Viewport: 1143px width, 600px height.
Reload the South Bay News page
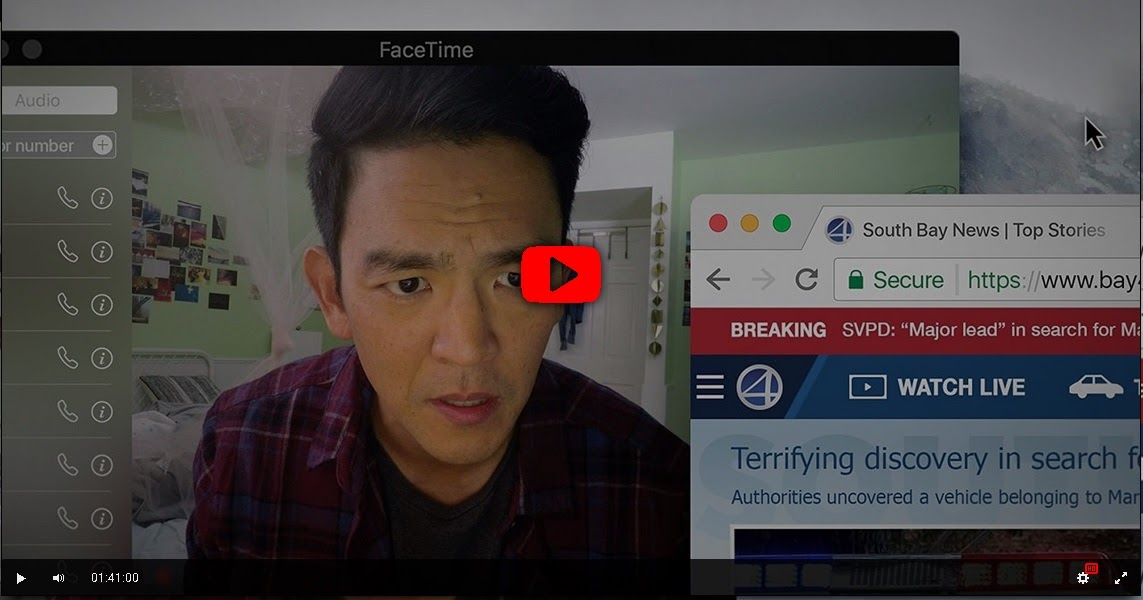coord(806,279)
